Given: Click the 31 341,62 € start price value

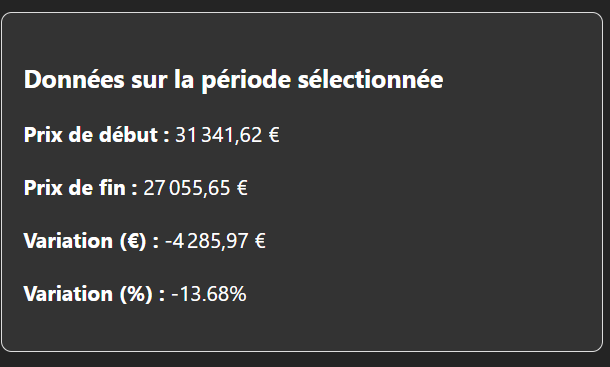Looking at the screenshot, I should click(x=227, y=135).
